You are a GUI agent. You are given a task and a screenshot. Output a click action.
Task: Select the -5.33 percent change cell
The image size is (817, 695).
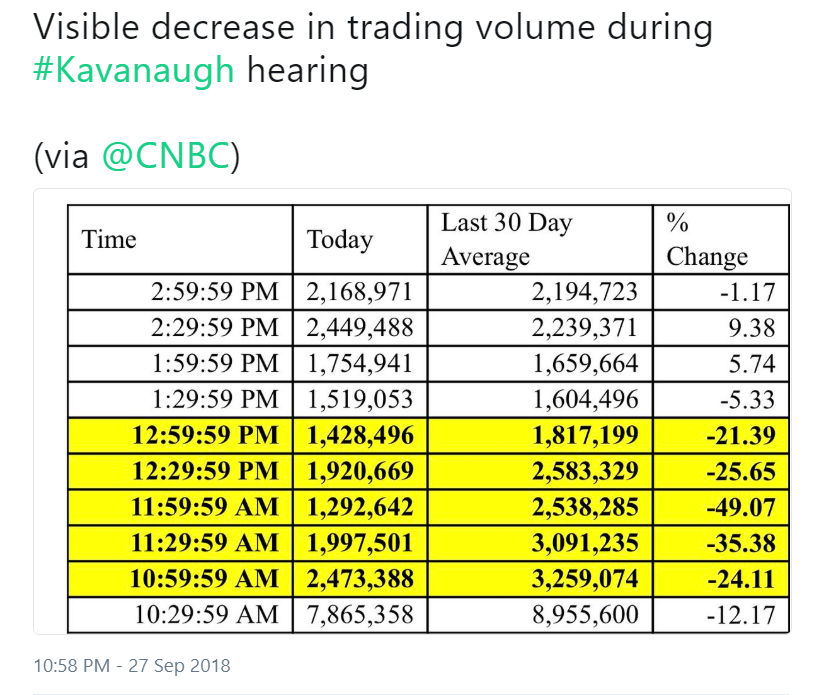click(721, 400)
